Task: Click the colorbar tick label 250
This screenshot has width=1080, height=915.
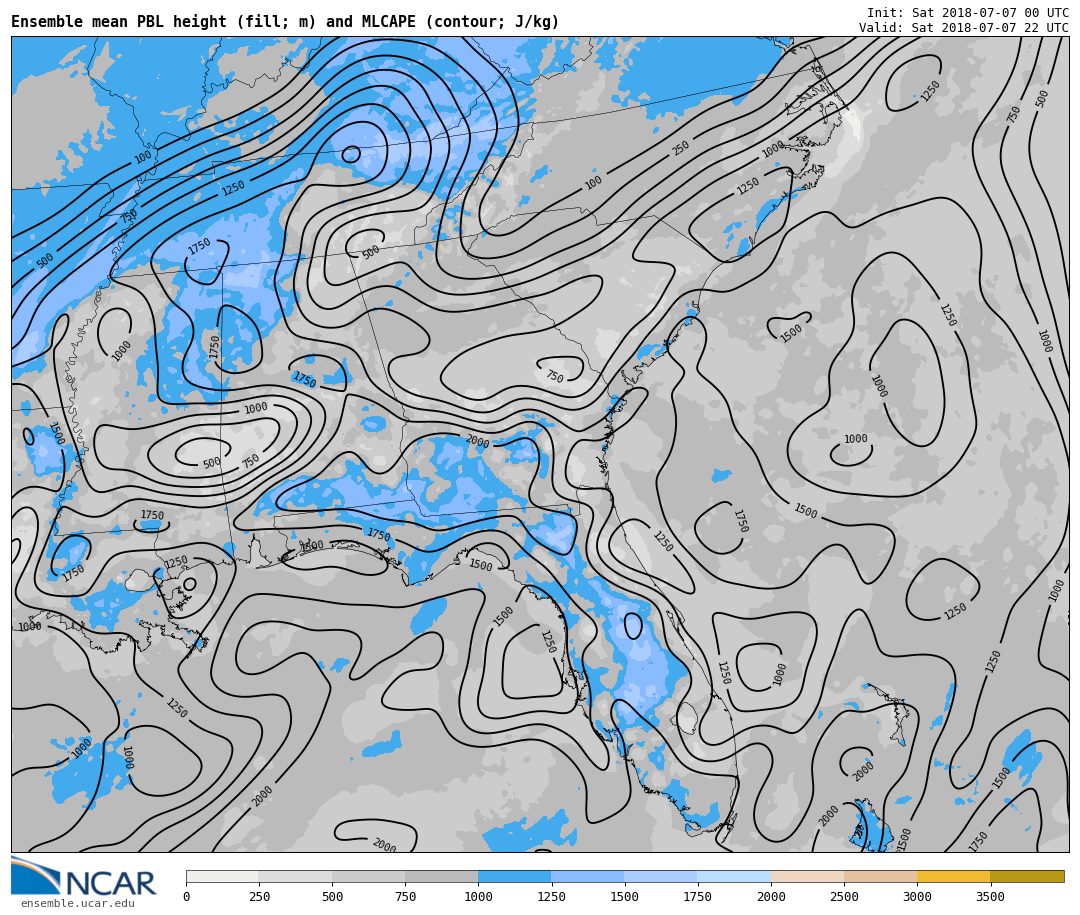Action: [259, 896]
